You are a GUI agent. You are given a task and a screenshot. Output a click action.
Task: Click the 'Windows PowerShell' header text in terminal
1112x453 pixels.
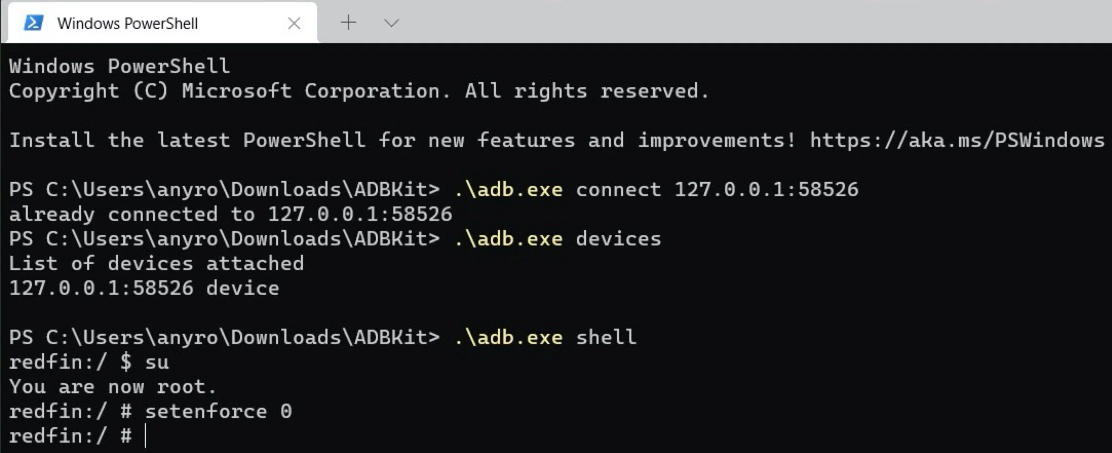click(x=119, y=66)
